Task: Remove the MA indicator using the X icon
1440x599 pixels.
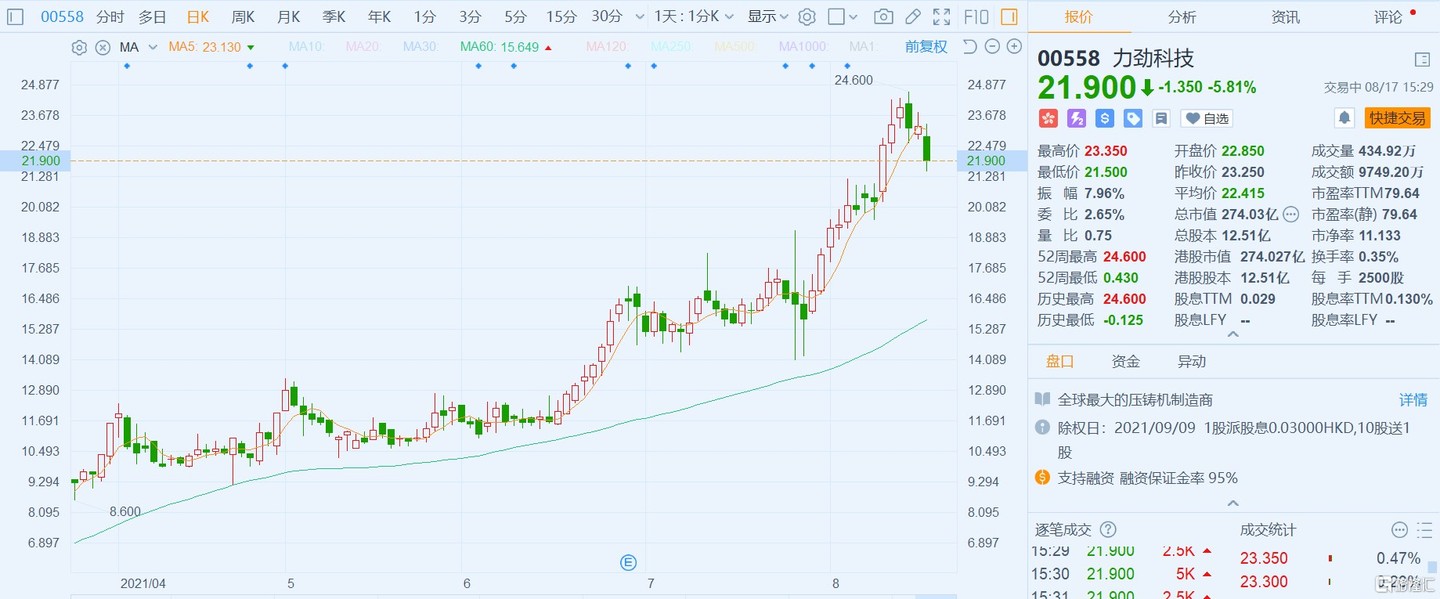Action: tap(101, 47)
